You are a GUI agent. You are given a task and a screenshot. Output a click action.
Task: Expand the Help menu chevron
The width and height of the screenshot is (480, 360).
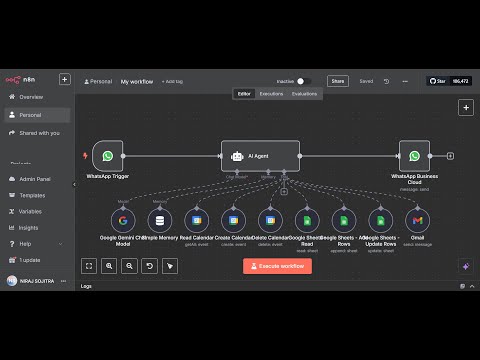click(60, 244)
